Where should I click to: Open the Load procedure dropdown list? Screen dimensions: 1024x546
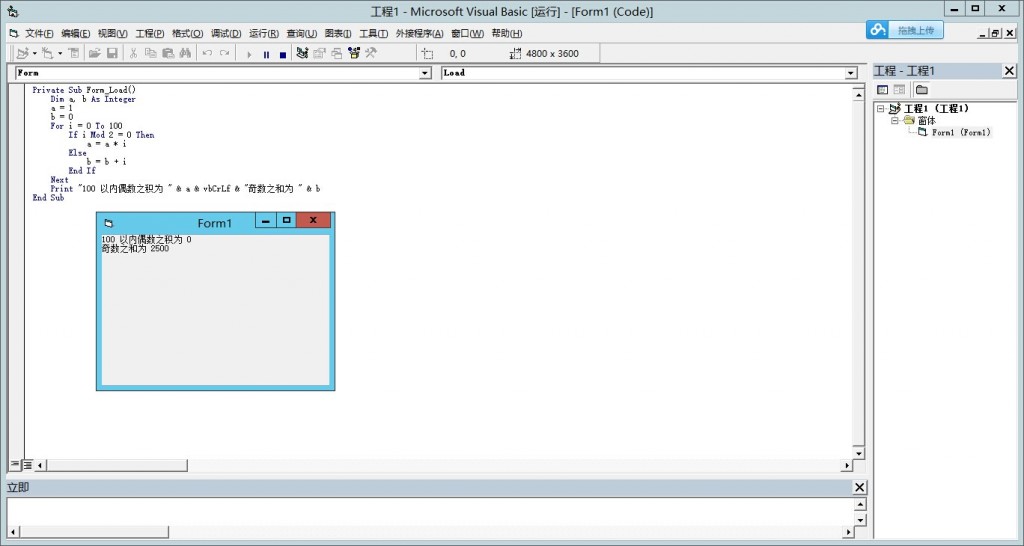click(851, 73)
